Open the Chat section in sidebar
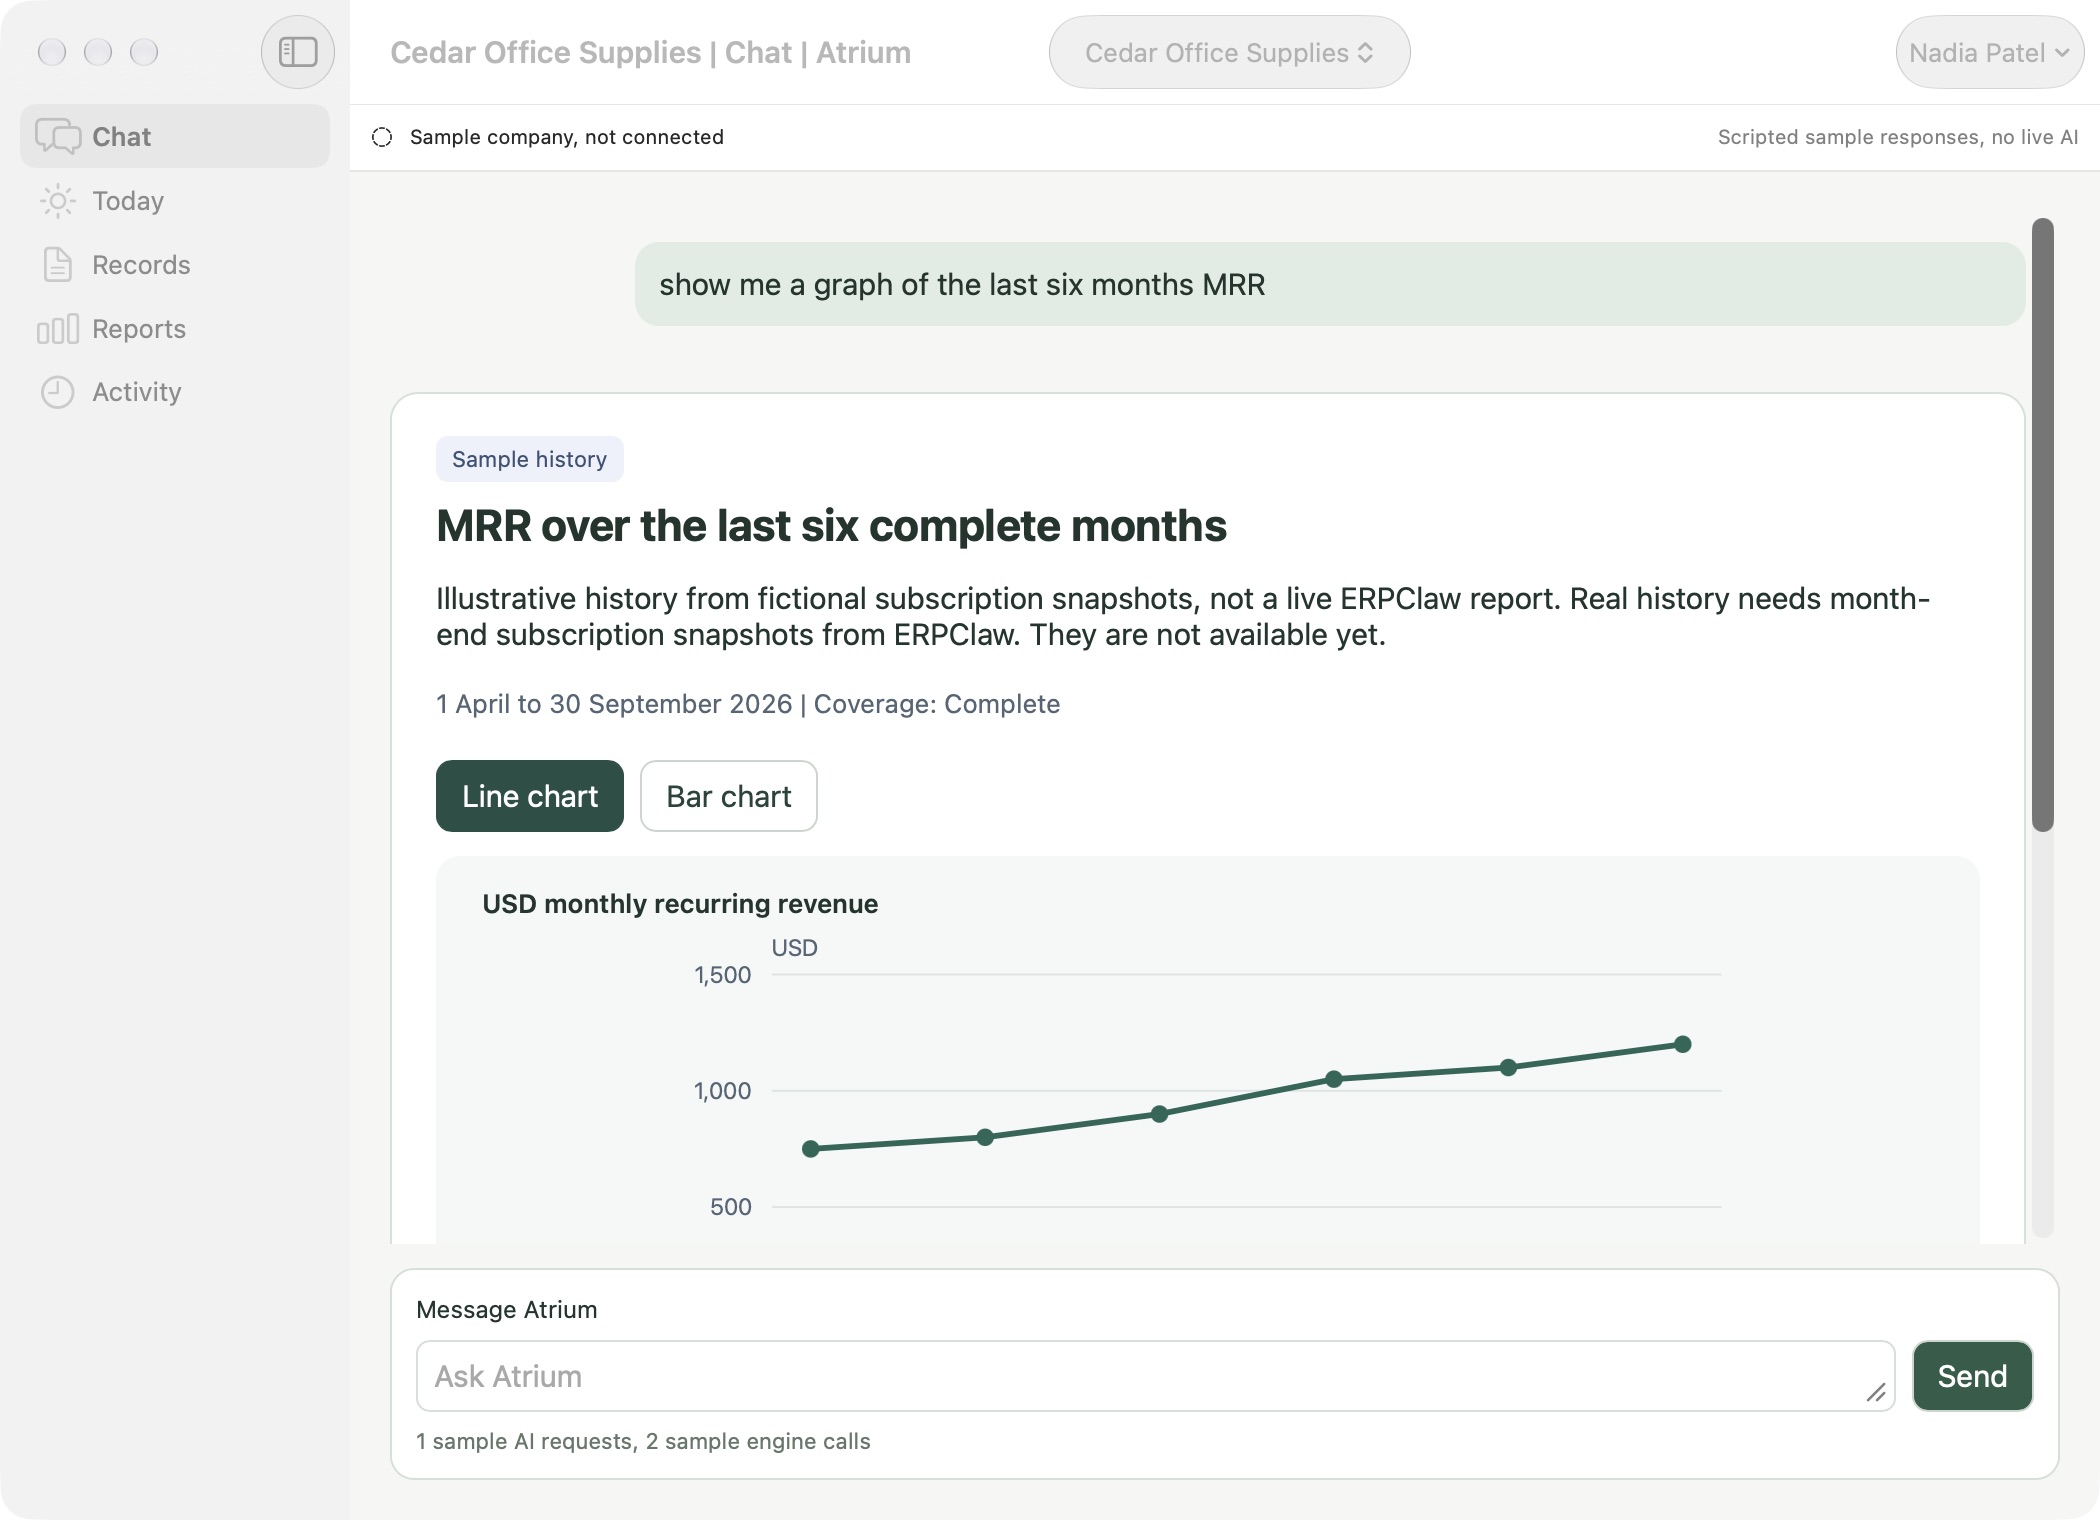 coord(175,136)
